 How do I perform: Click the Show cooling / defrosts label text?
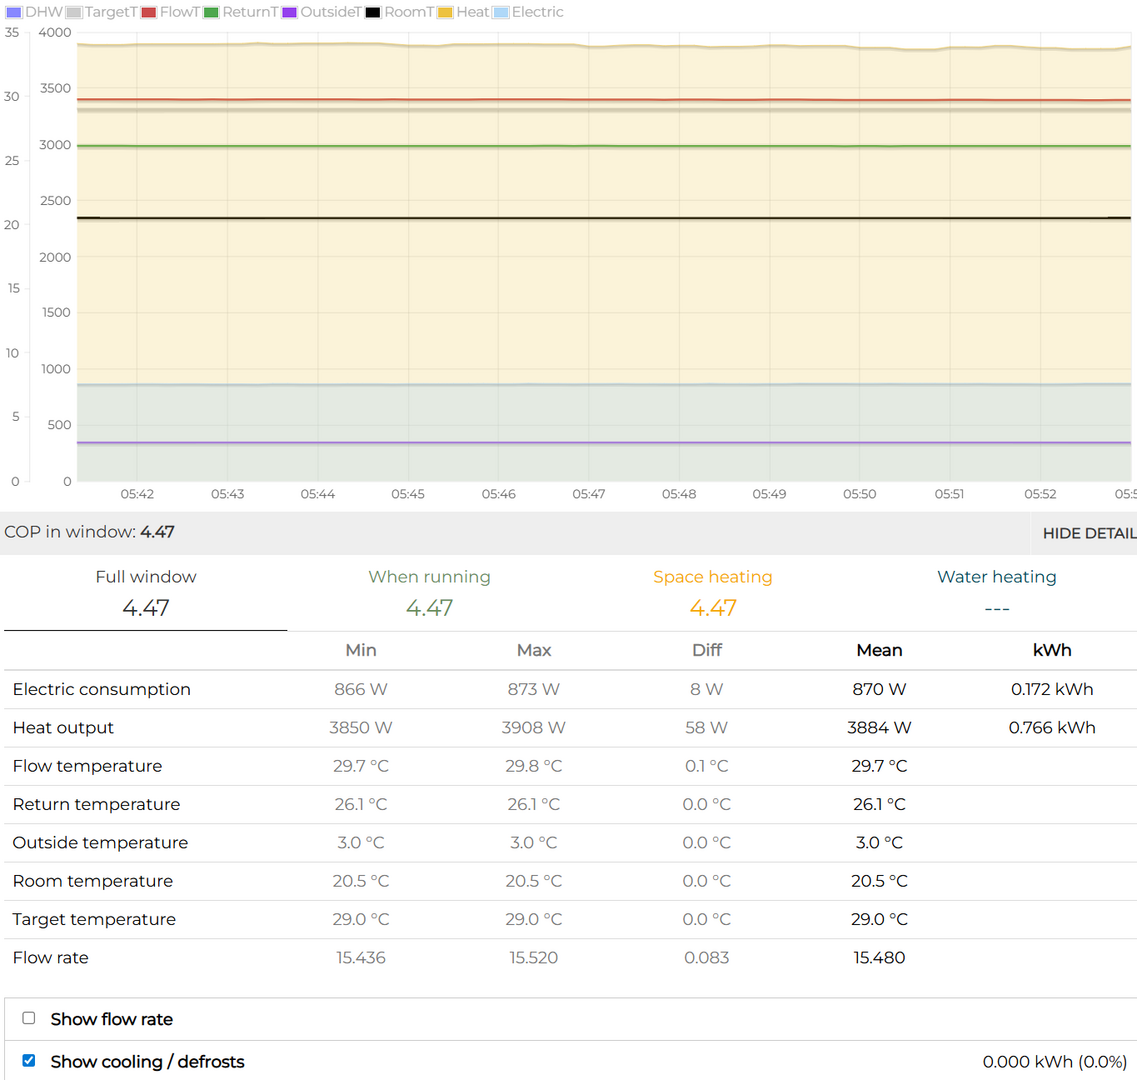coord(147,1061)
